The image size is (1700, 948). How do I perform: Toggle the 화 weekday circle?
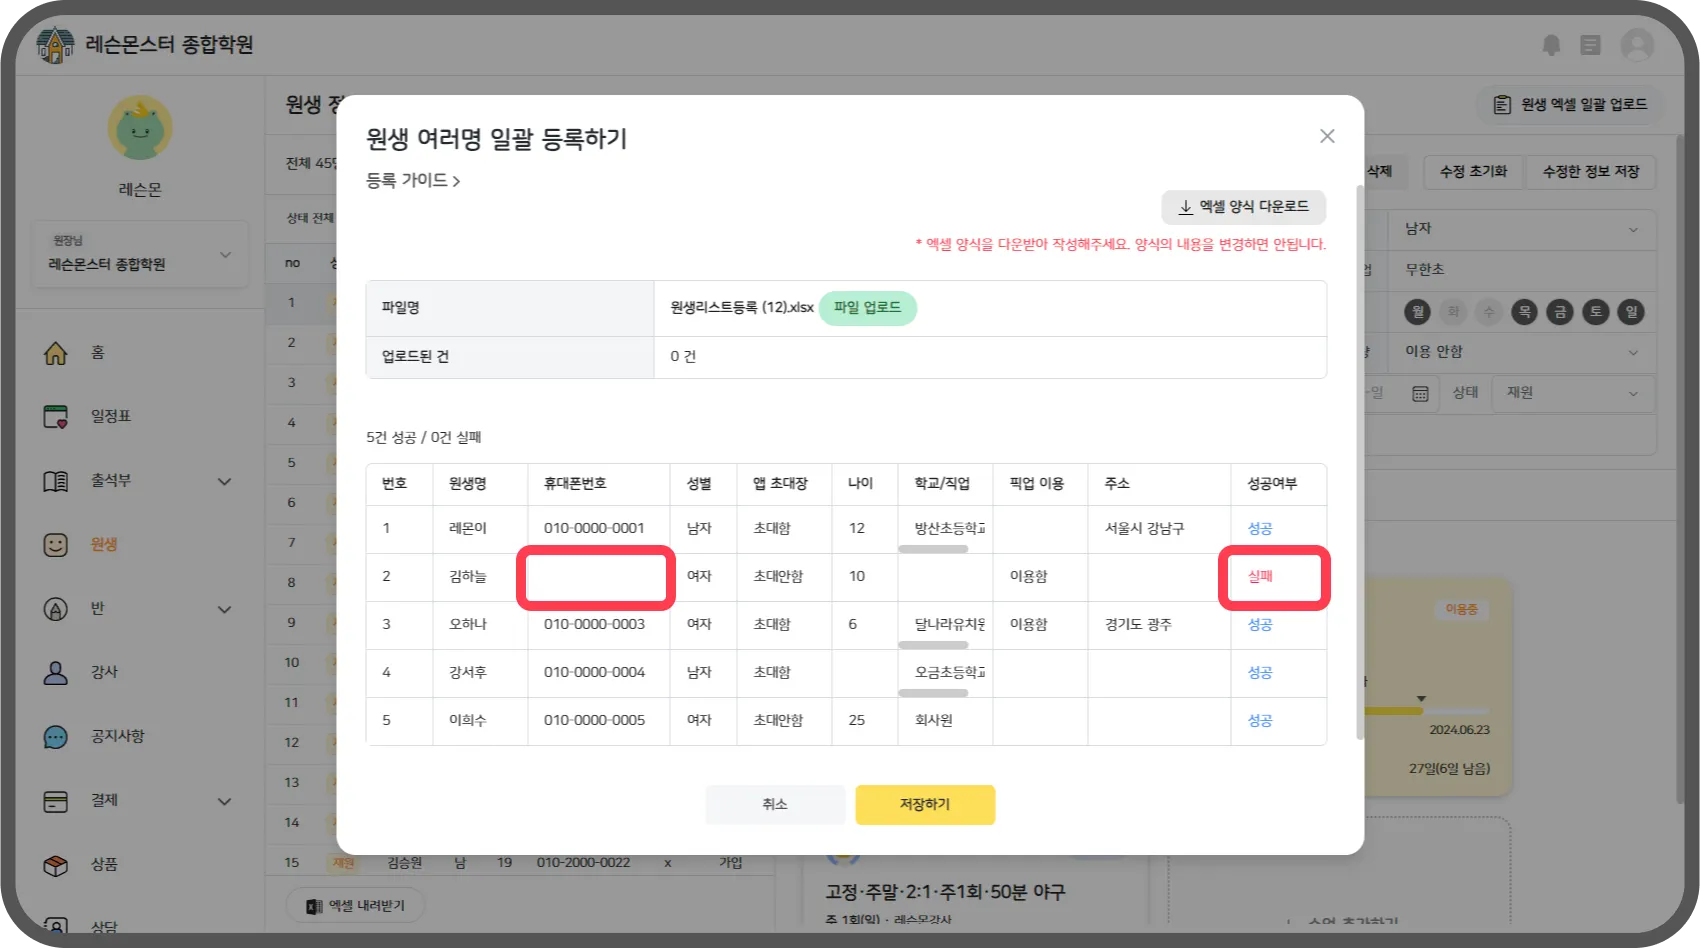1454,312
